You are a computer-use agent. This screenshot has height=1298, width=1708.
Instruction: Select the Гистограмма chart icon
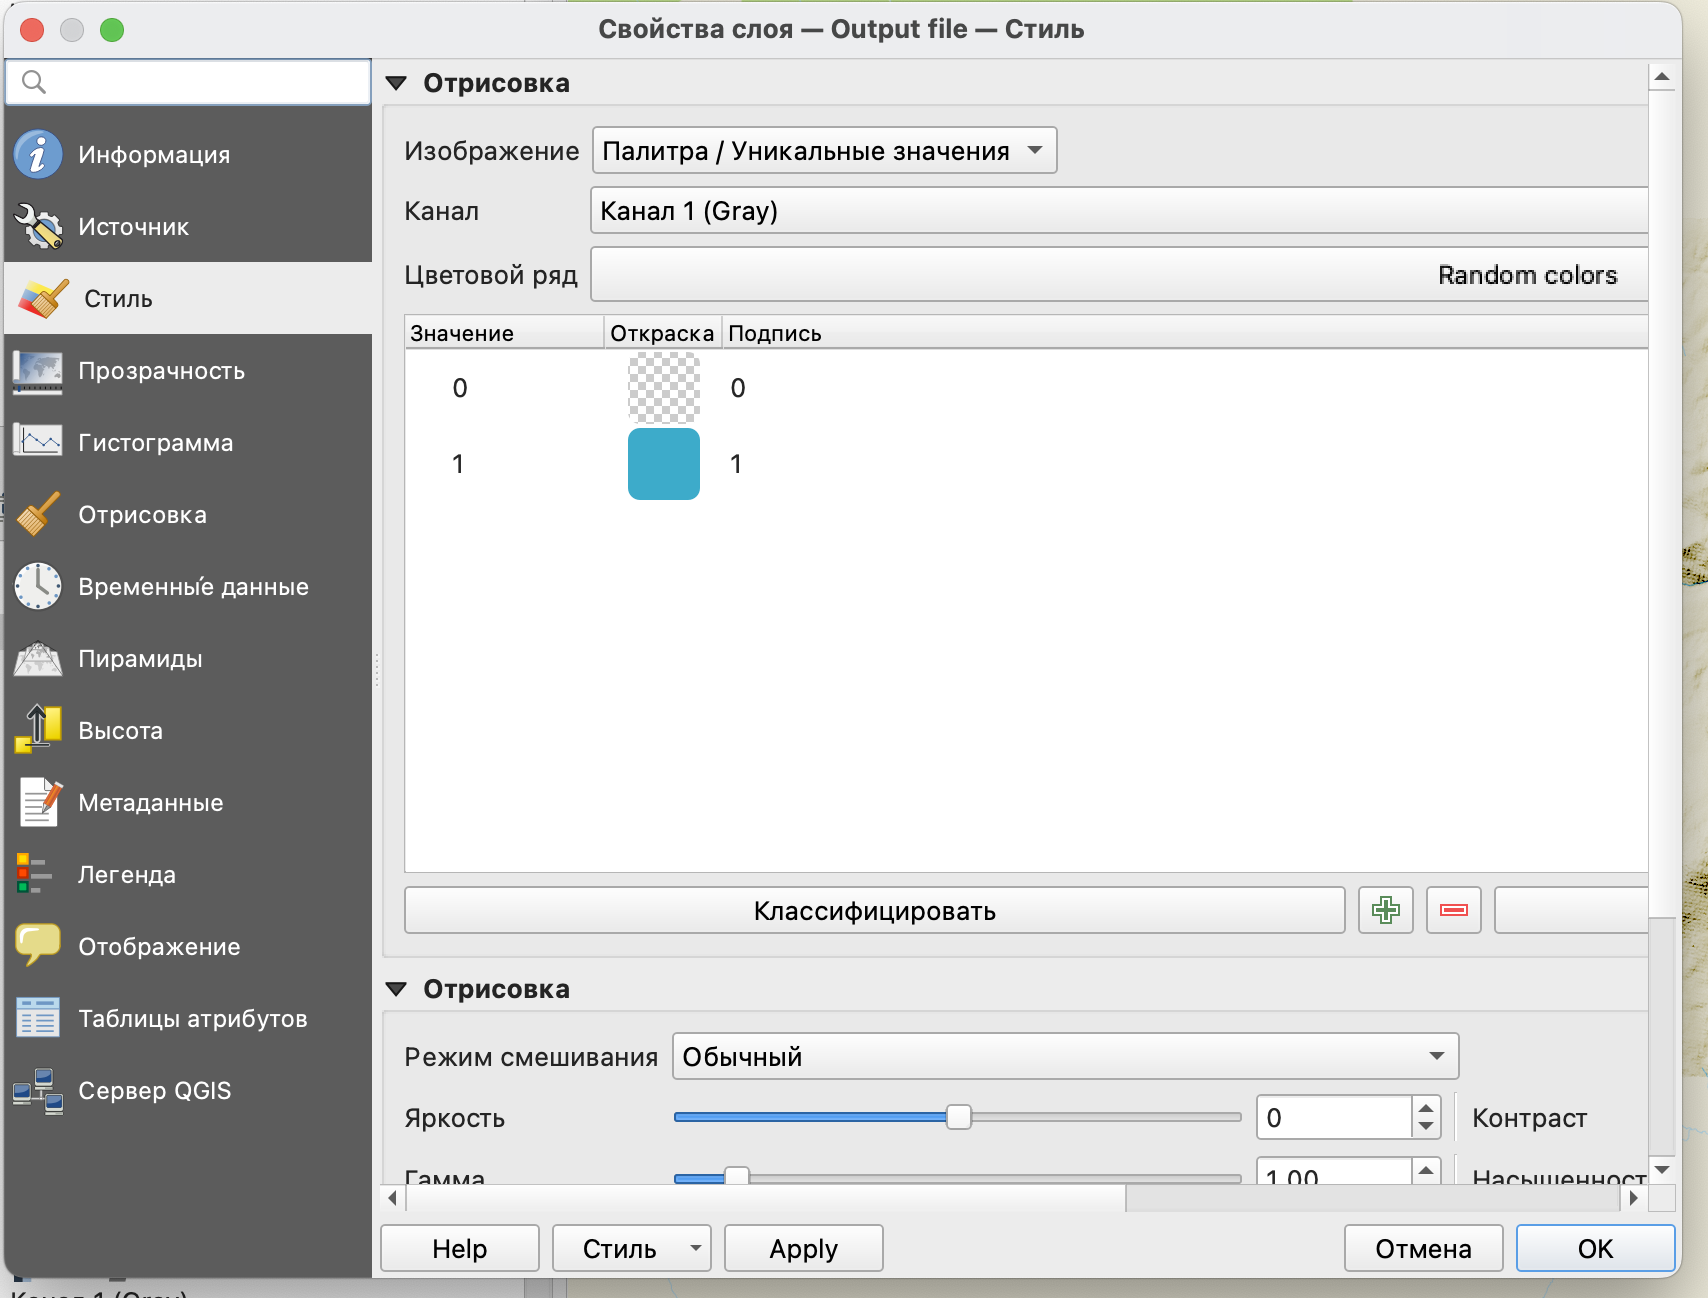click(38, 442)
